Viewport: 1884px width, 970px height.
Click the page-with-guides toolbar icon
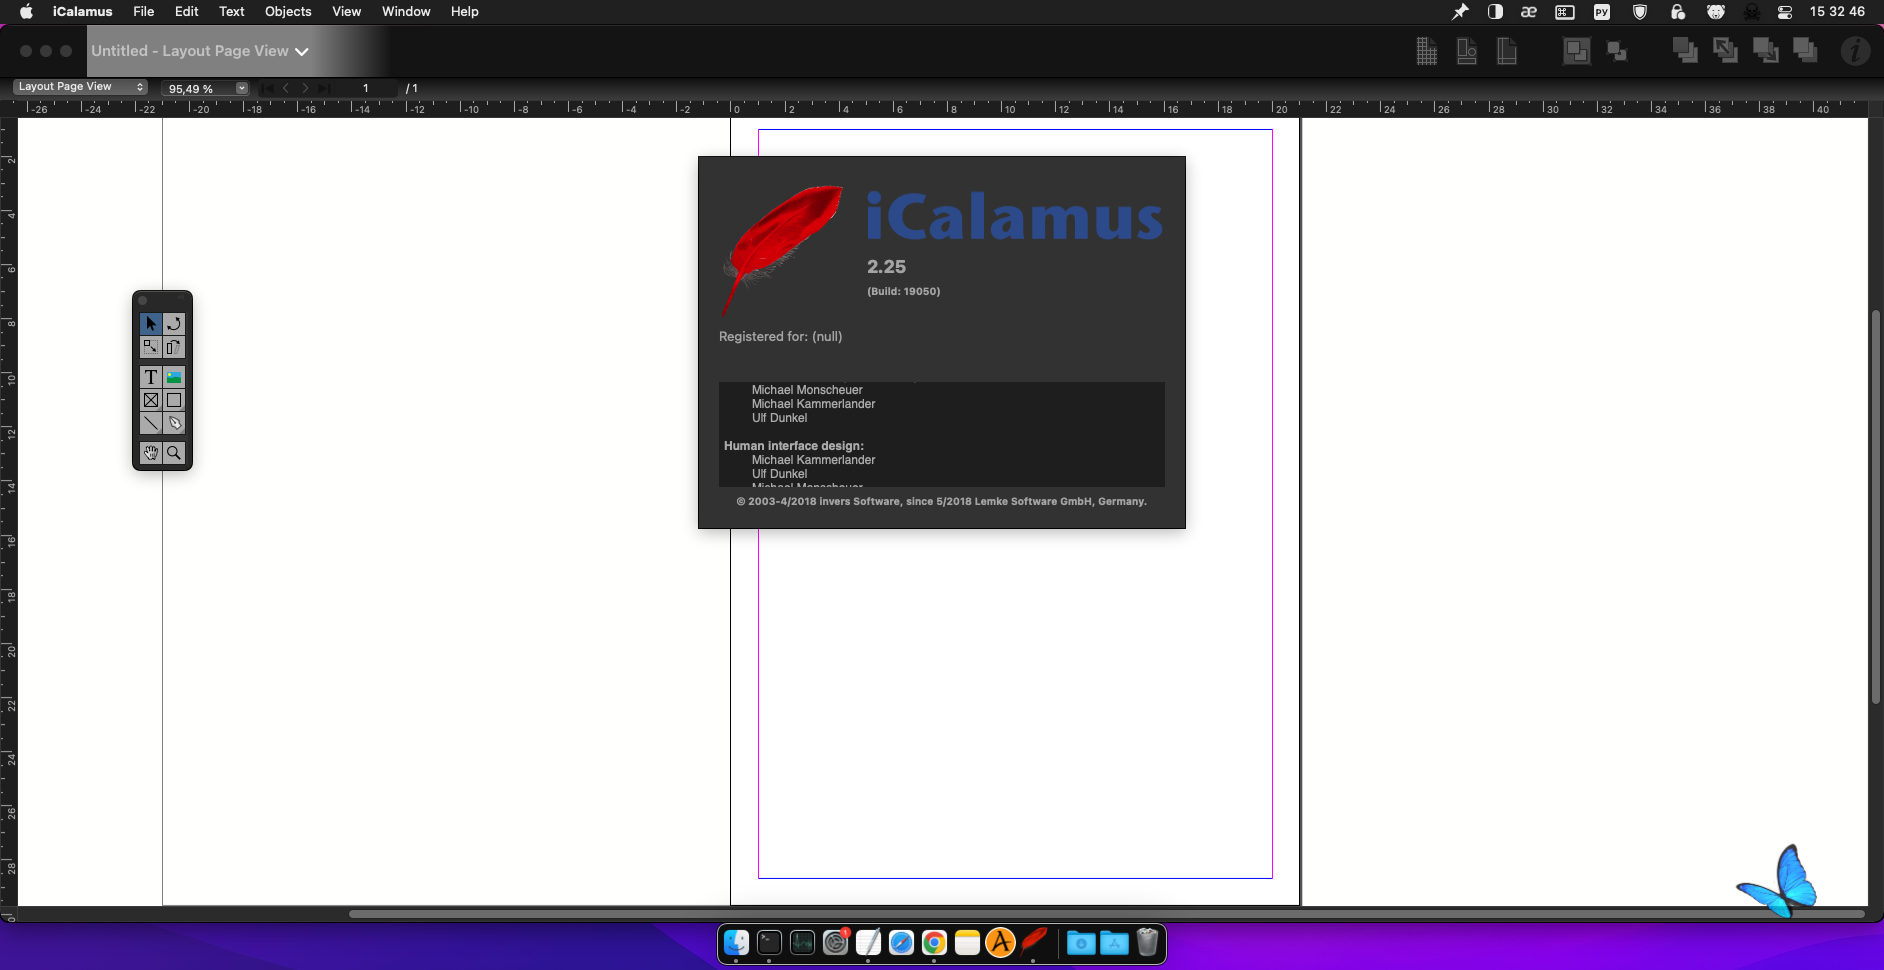coord(1507,51)
